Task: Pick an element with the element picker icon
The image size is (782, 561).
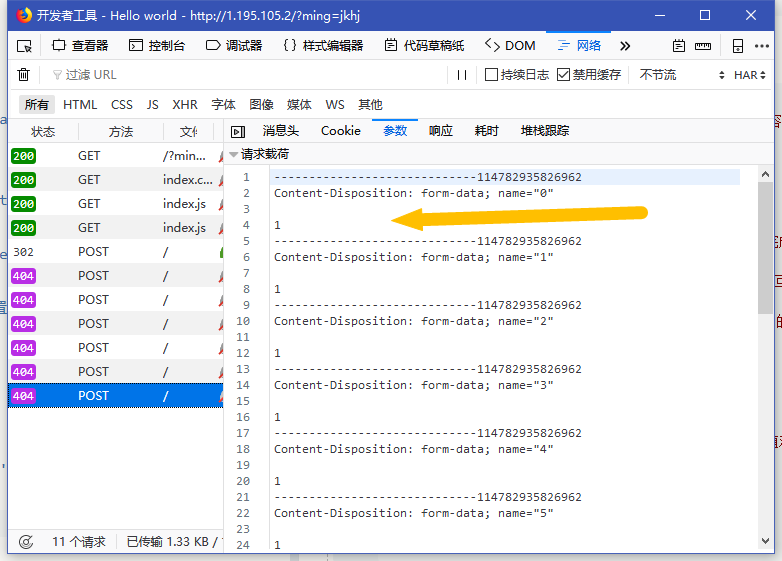Action: [x=24, y=46]
